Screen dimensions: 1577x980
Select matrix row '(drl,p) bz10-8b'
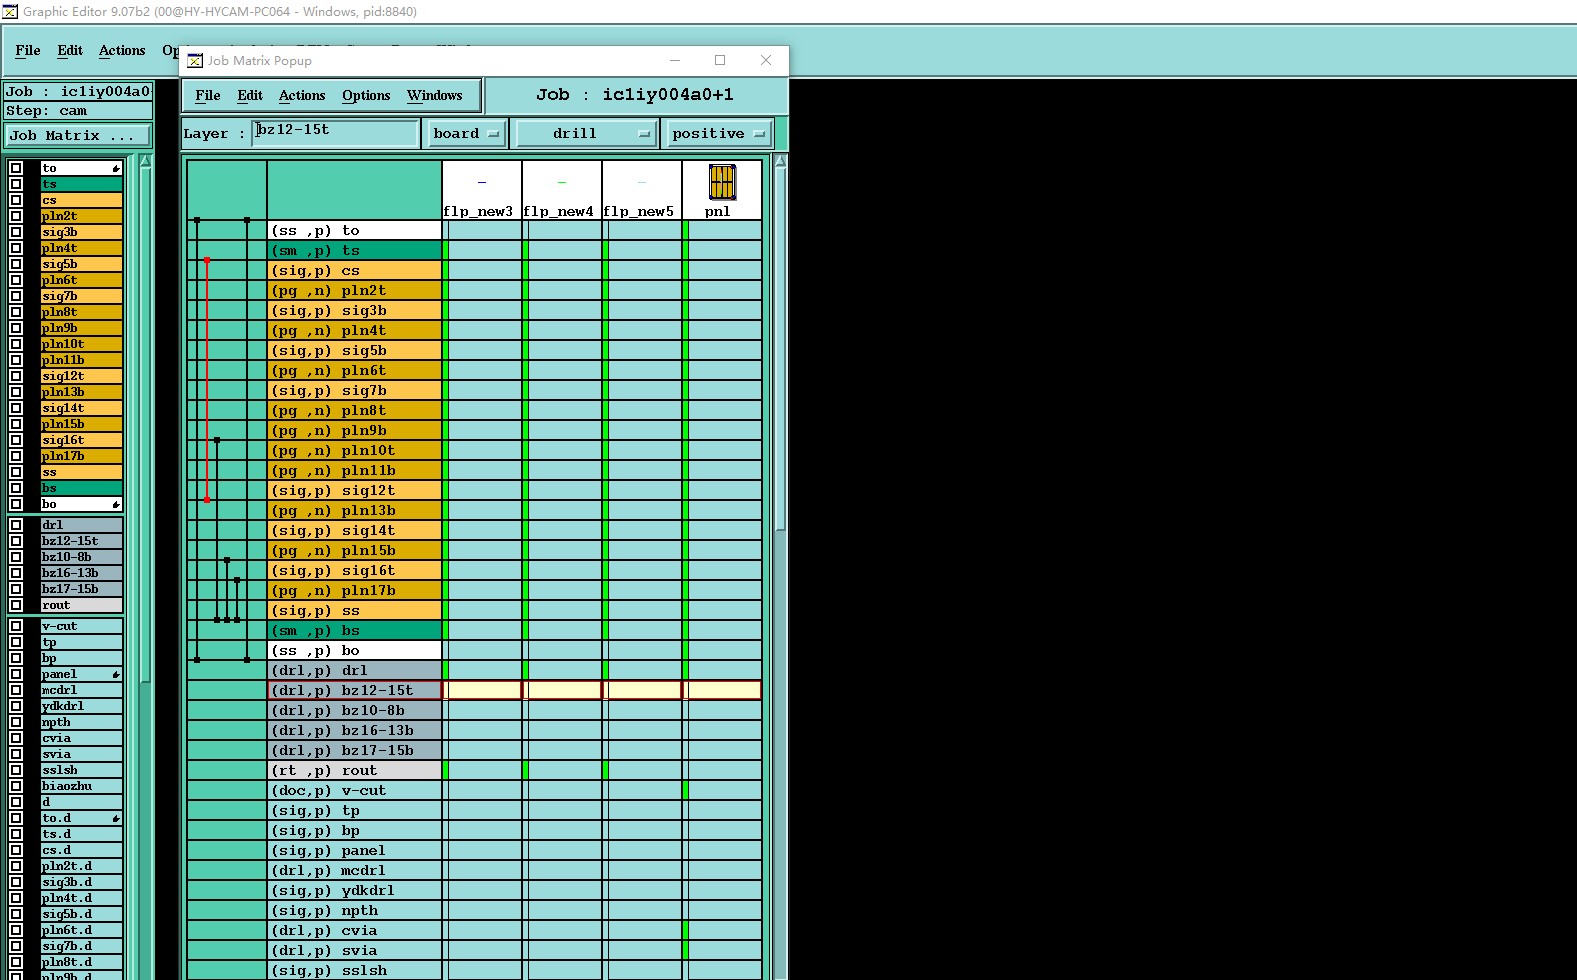click(x=355, y=710)
